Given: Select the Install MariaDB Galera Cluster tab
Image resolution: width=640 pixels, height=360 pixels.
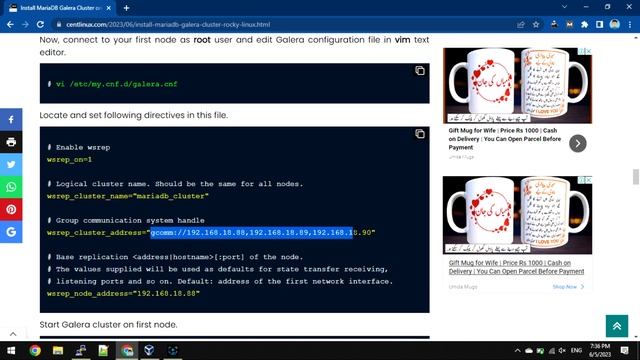Looking at the screenshot, I should point(59,8).
